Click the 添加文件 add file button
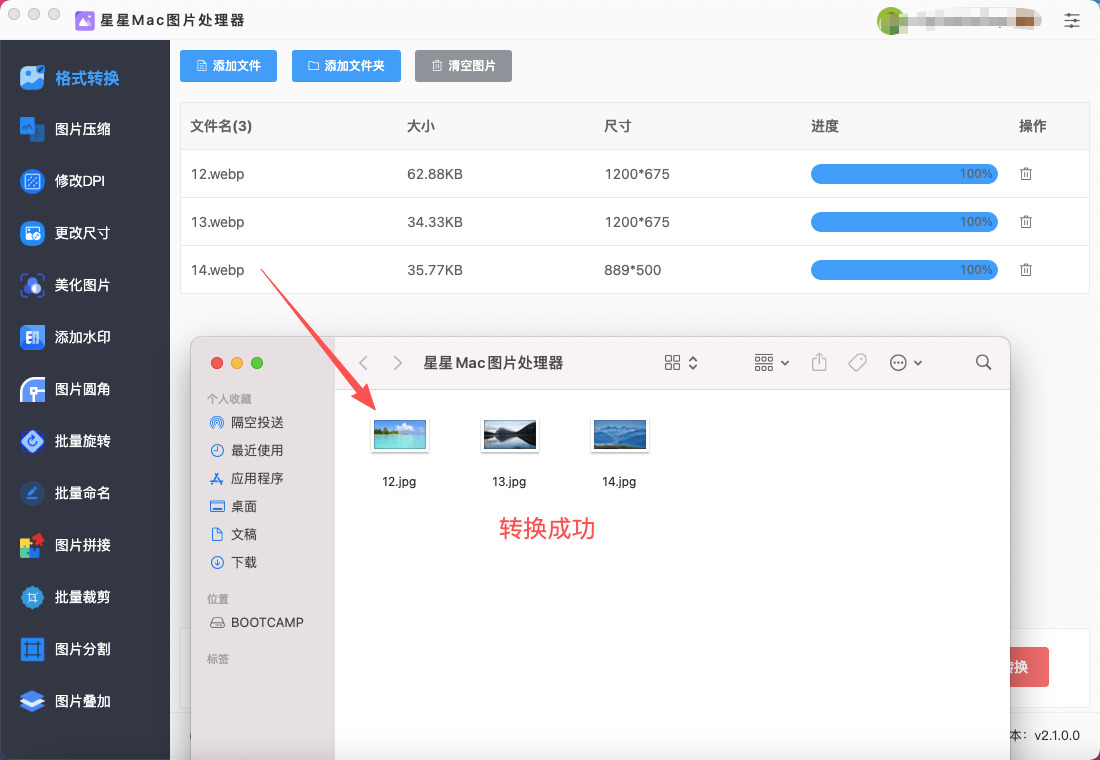This screenshot has height=760, width=1100. 228,66
